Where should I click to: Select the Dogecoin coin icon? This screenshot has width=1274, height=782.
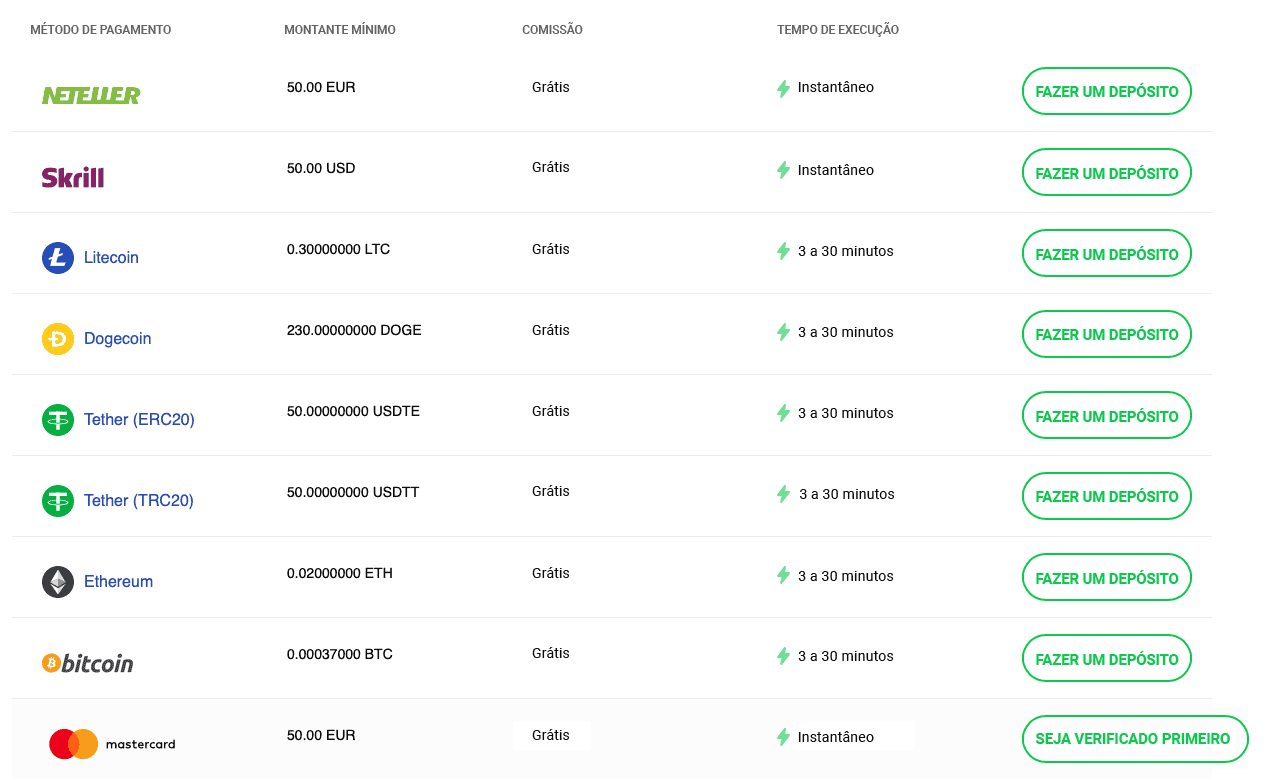point(58,338)
